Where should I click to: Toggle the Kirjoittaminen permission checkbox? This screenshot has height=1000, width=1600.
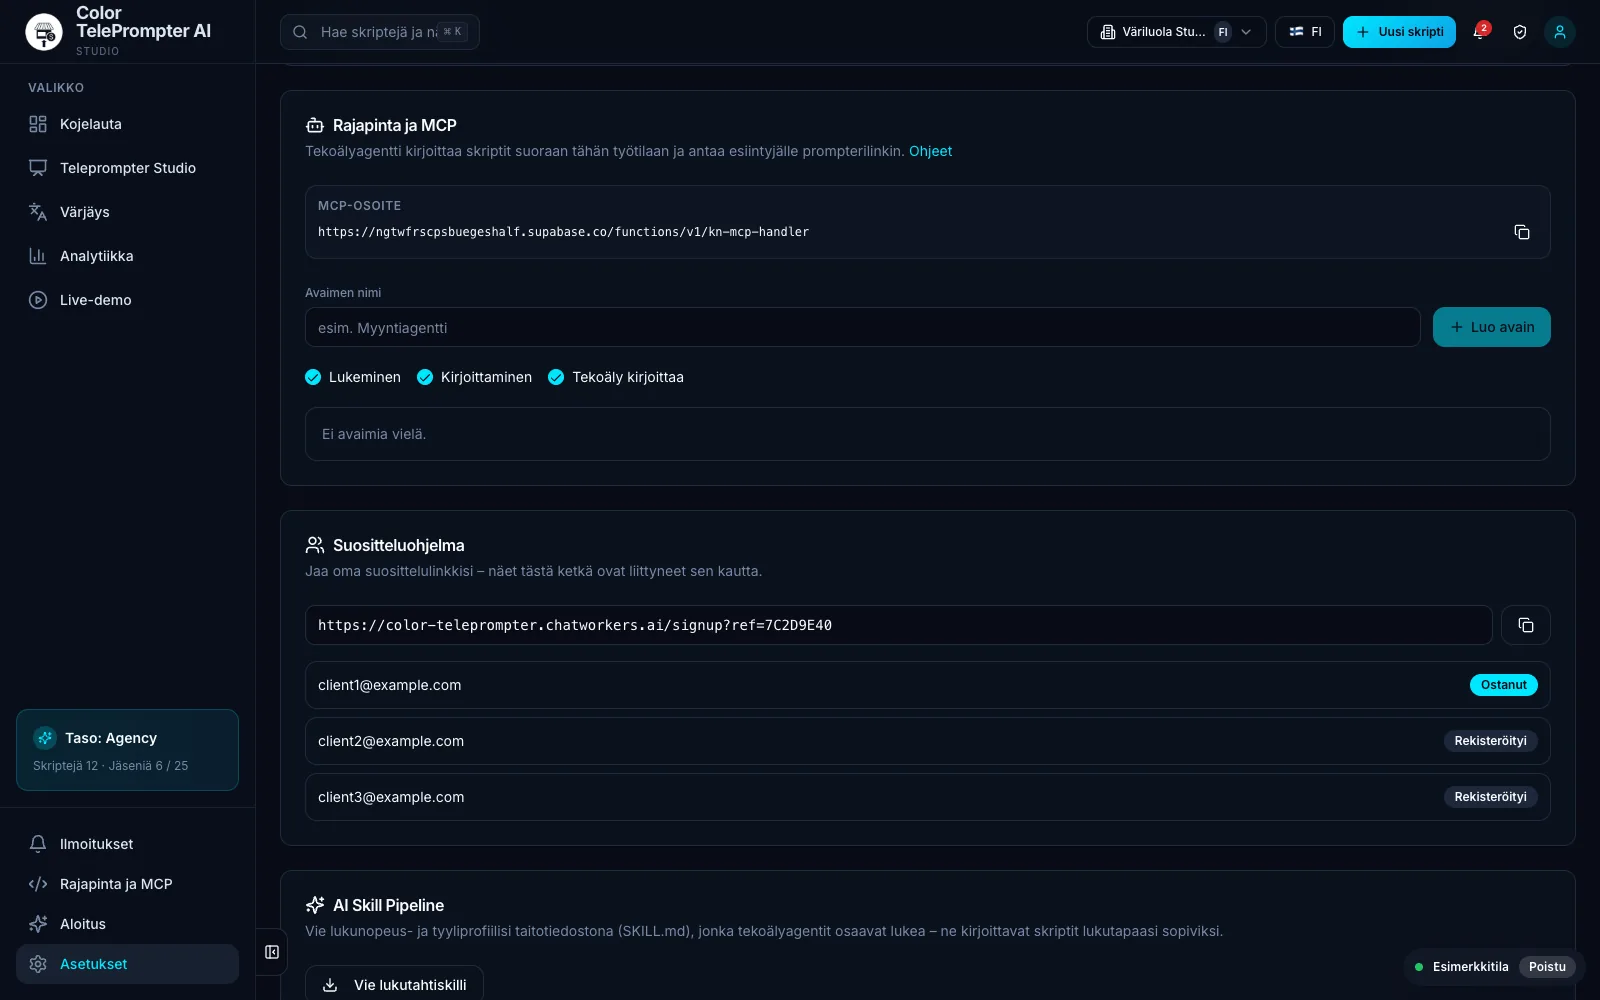[x=425, y=377]
